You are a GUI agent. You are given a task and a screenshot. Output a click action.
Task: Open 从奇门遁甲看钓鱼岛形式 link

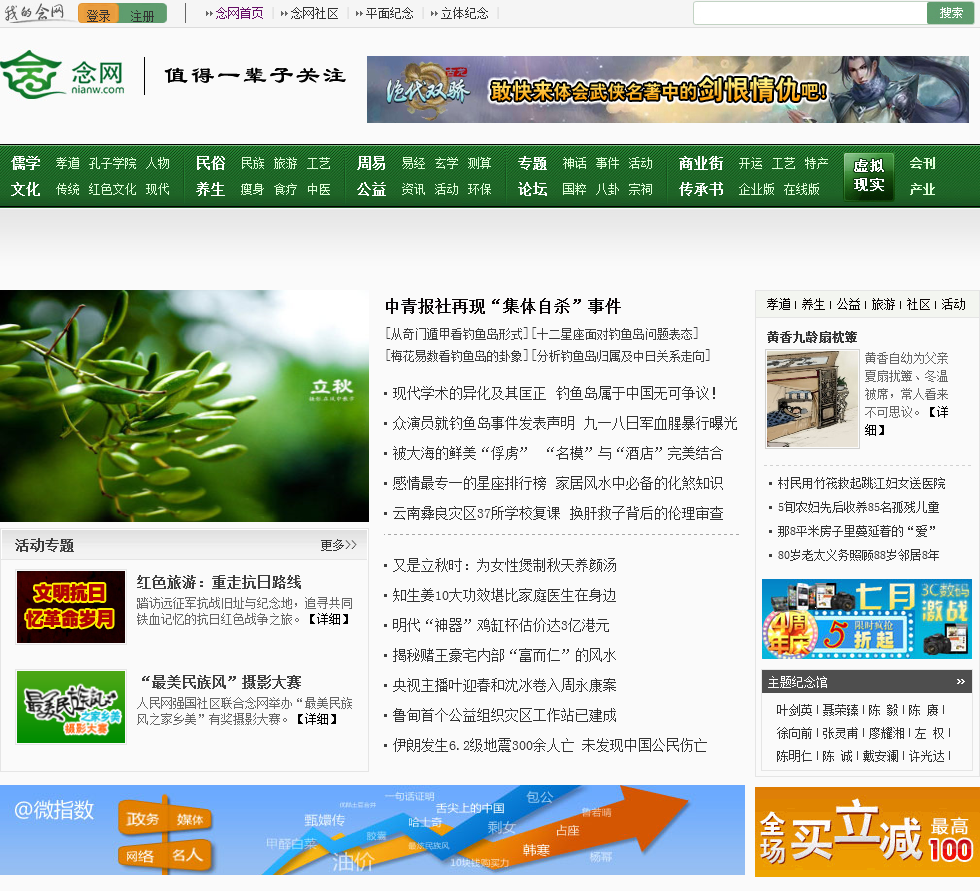click(457, 334)
